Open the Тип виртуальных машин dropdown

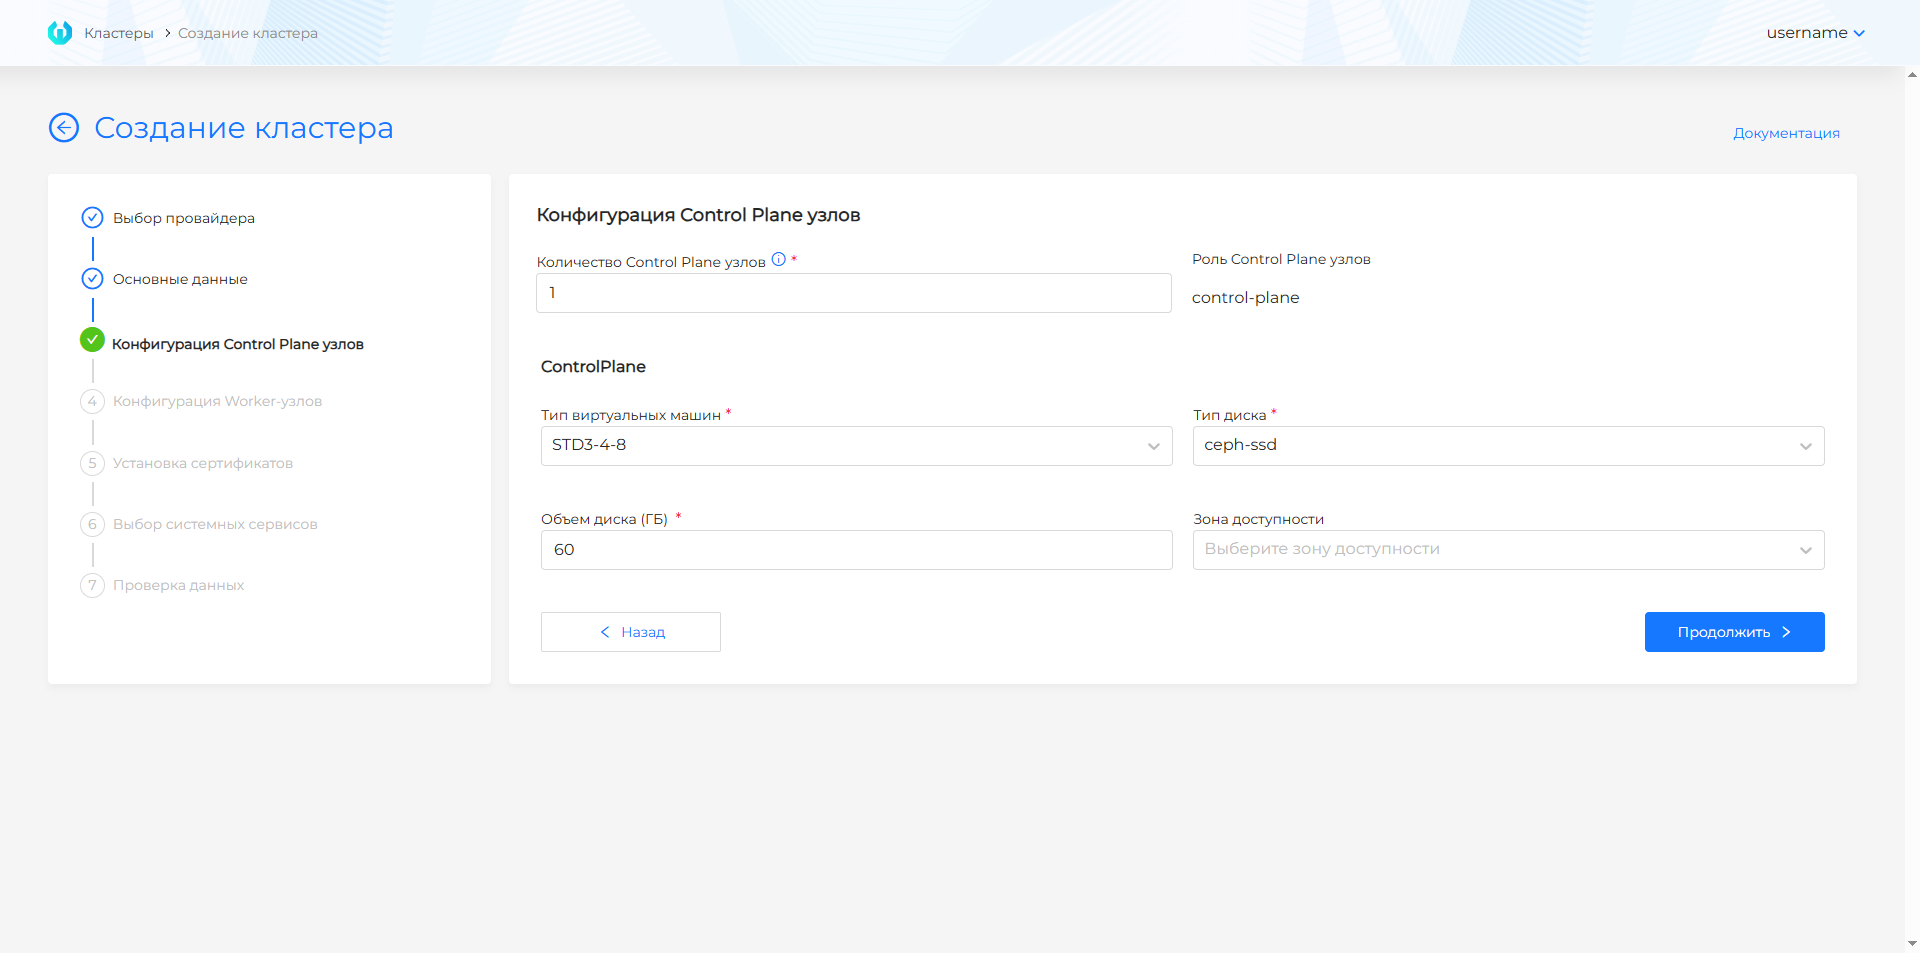tap(856, 446)
